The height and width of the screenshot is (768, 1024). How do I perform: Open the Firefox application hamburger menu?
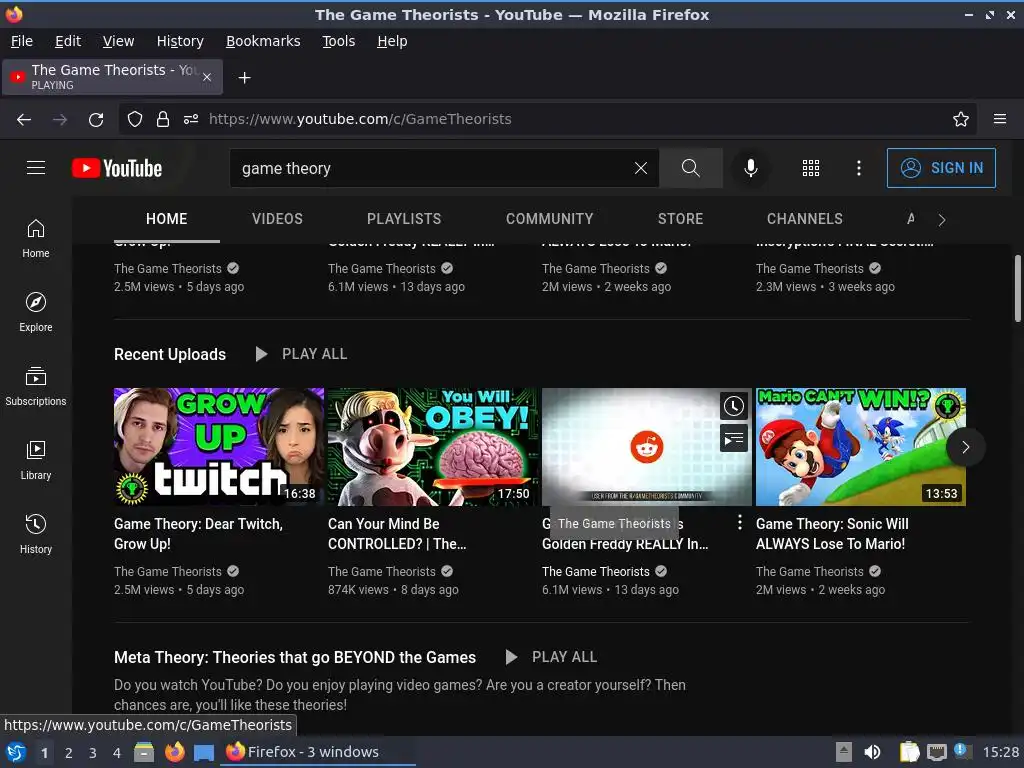pos(1000,119)
